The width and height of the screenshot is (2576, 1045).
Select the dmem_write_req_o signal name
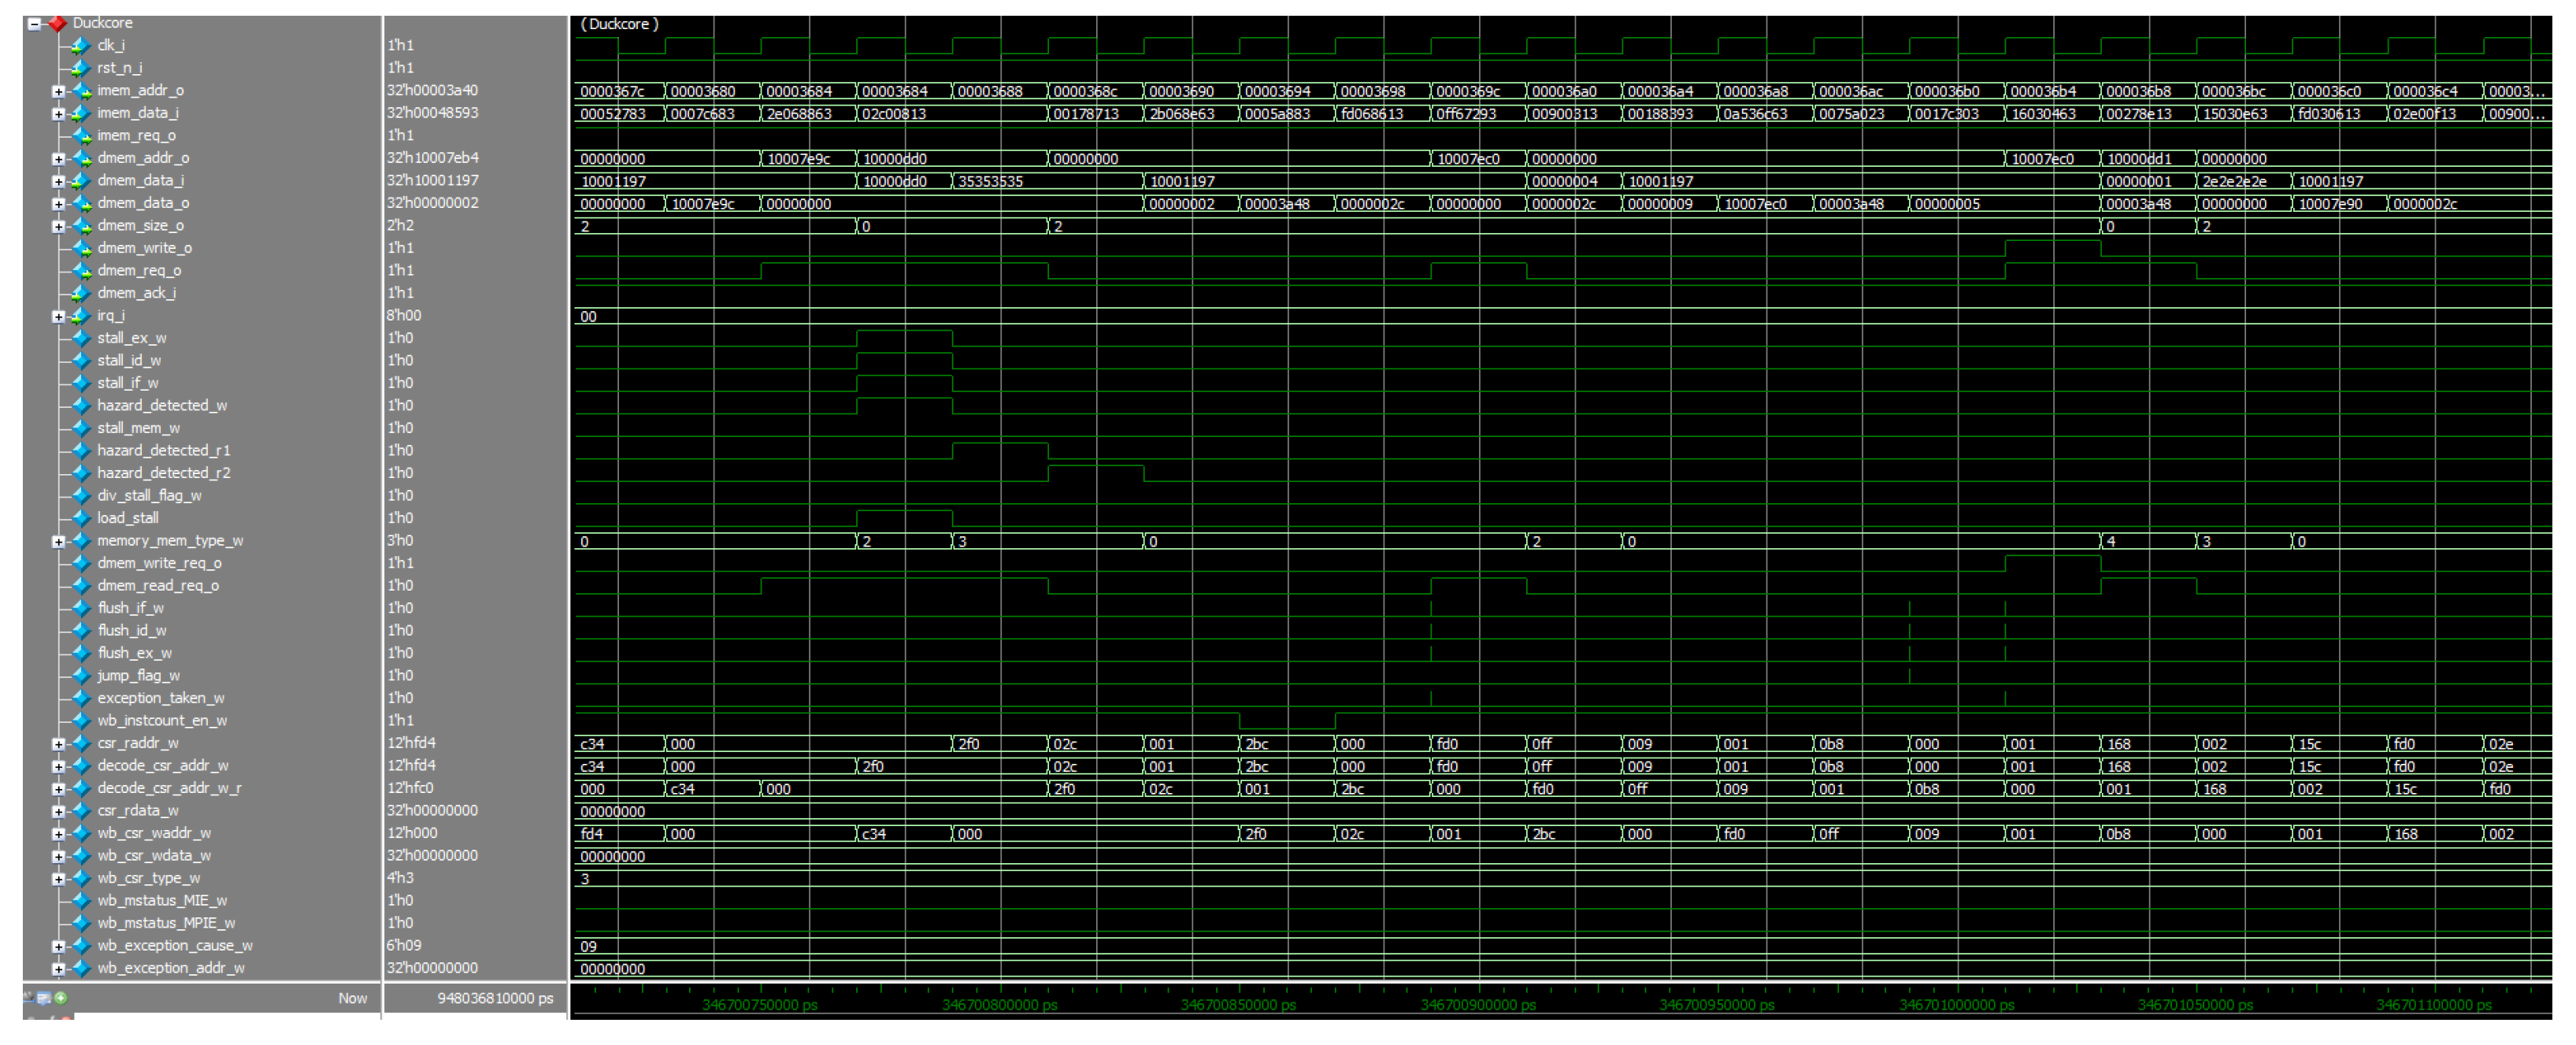(x=159, y=563)
